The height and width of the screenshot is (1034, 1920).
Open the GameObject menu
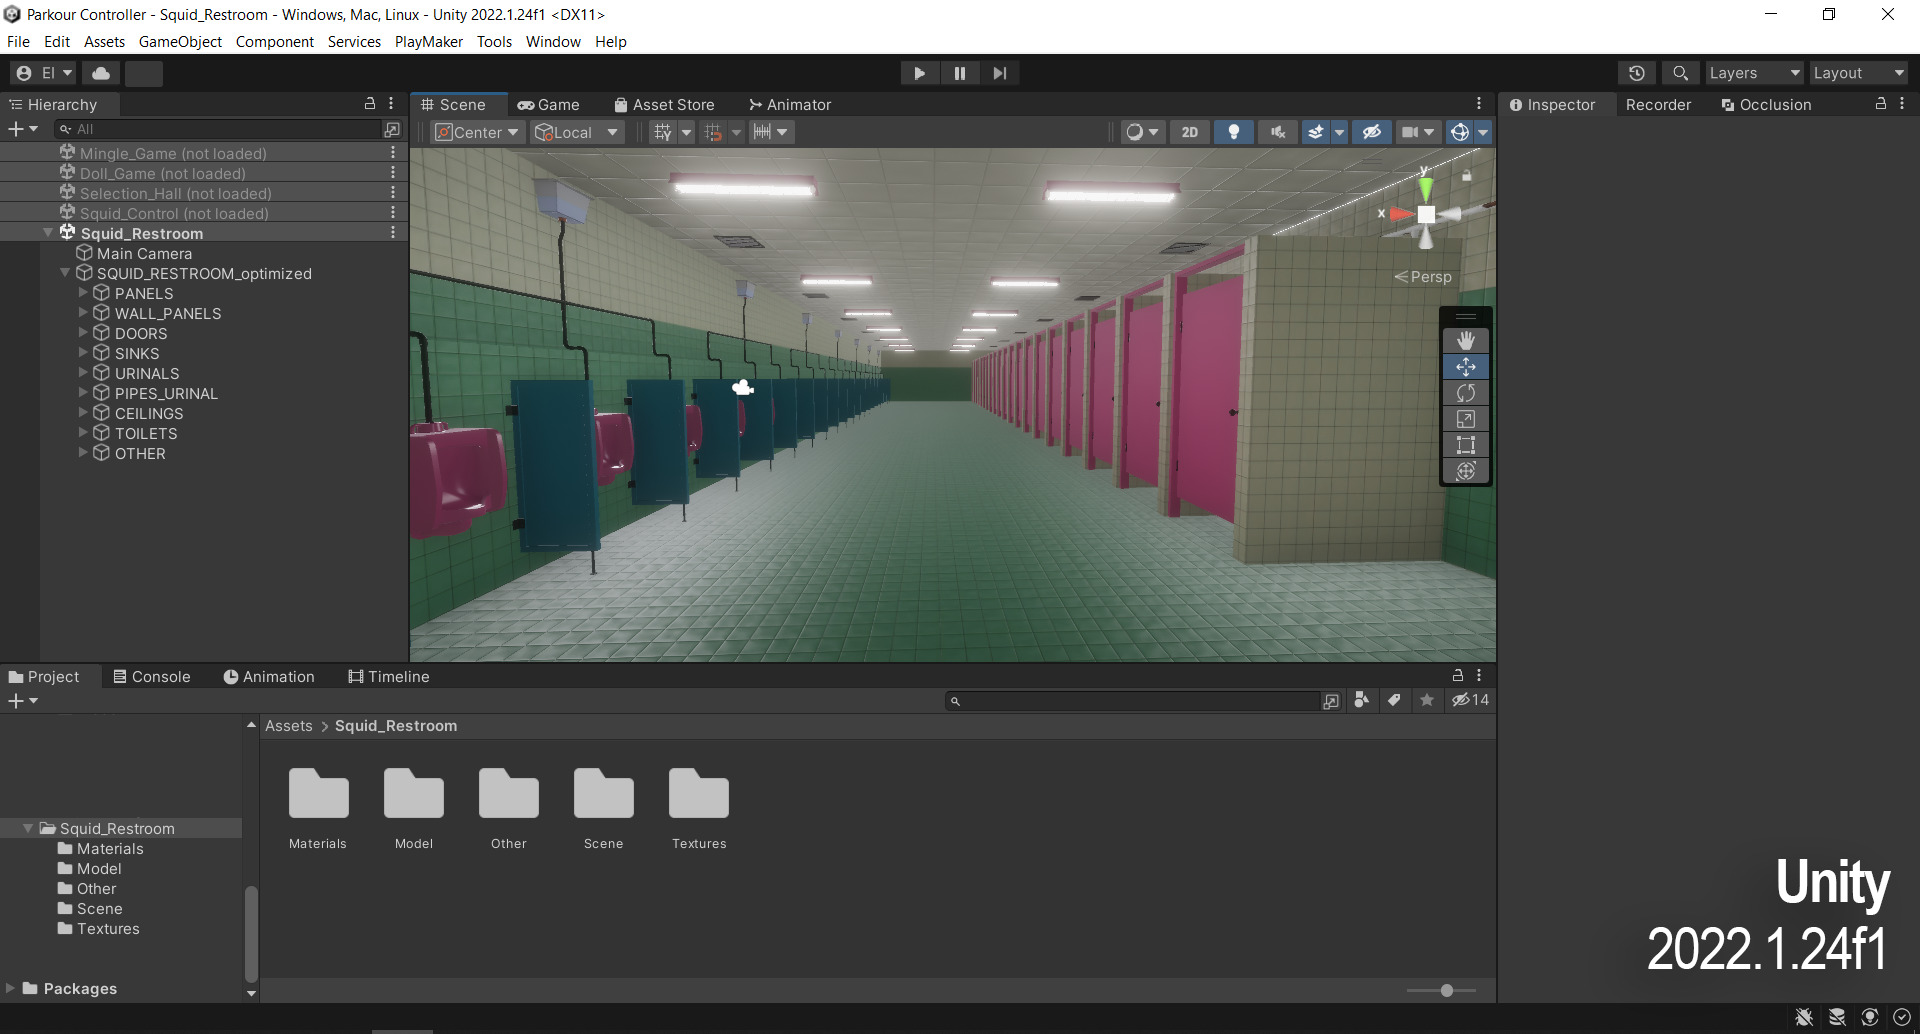(x=180, y=42)
